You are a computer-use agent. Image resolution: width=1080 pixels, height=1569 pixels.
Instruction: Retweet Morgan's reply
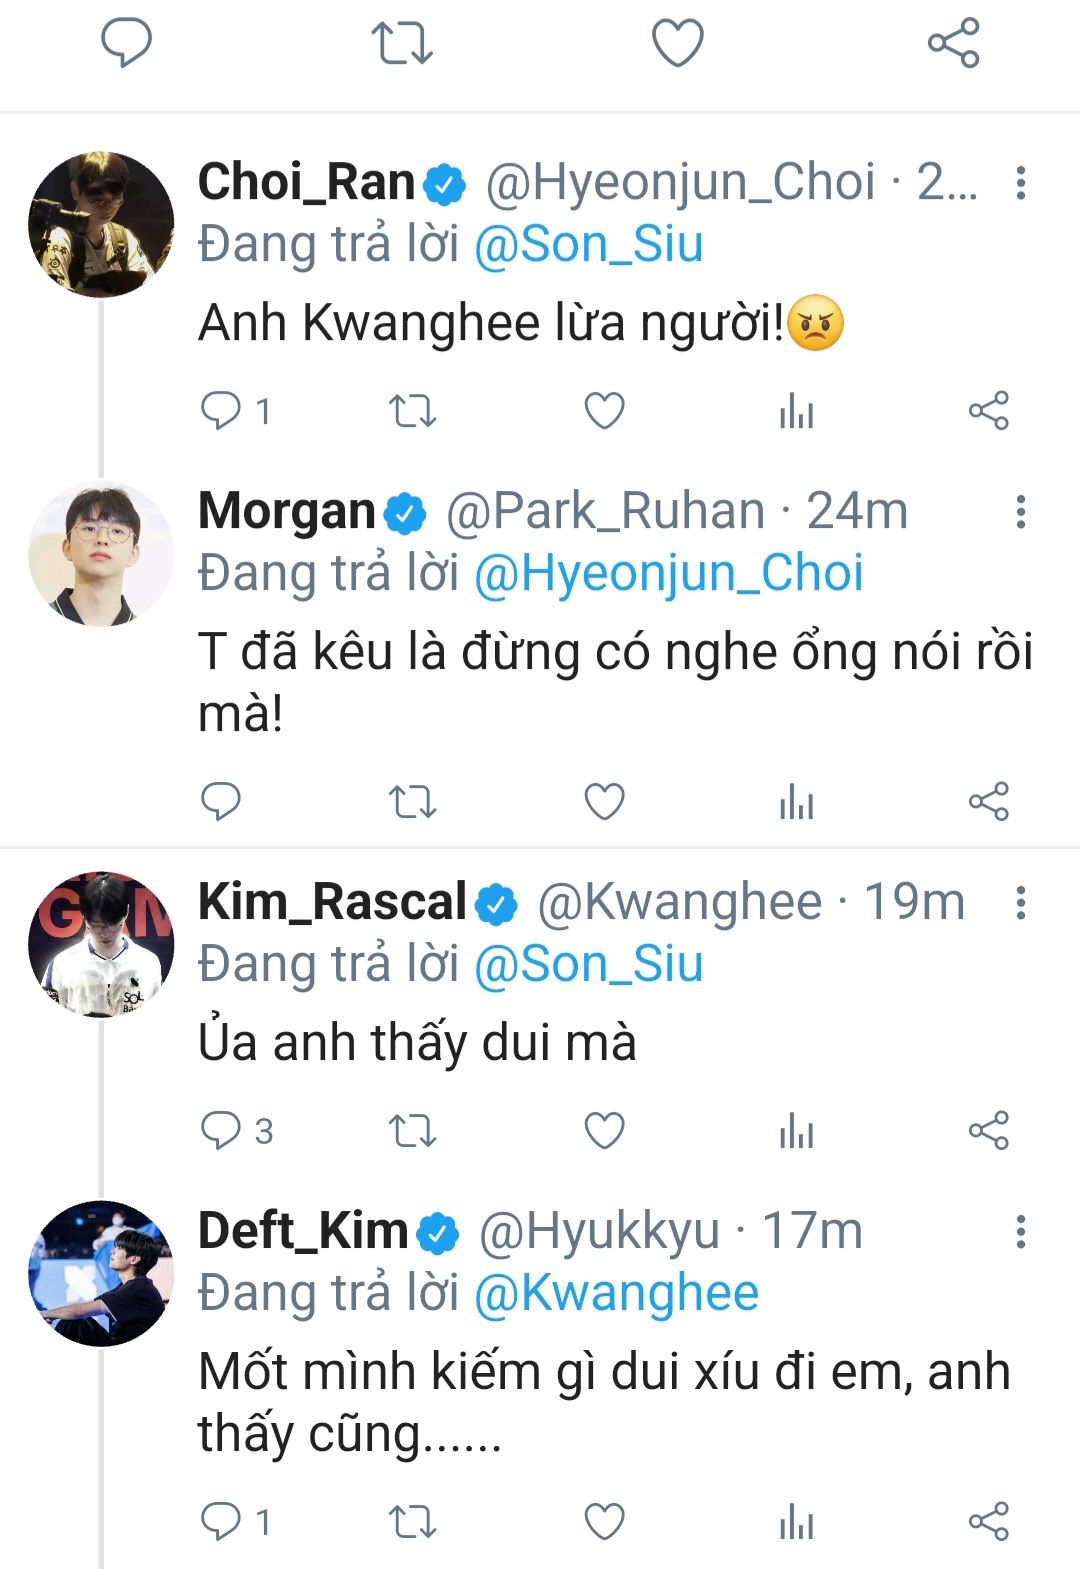coord(412,801)
